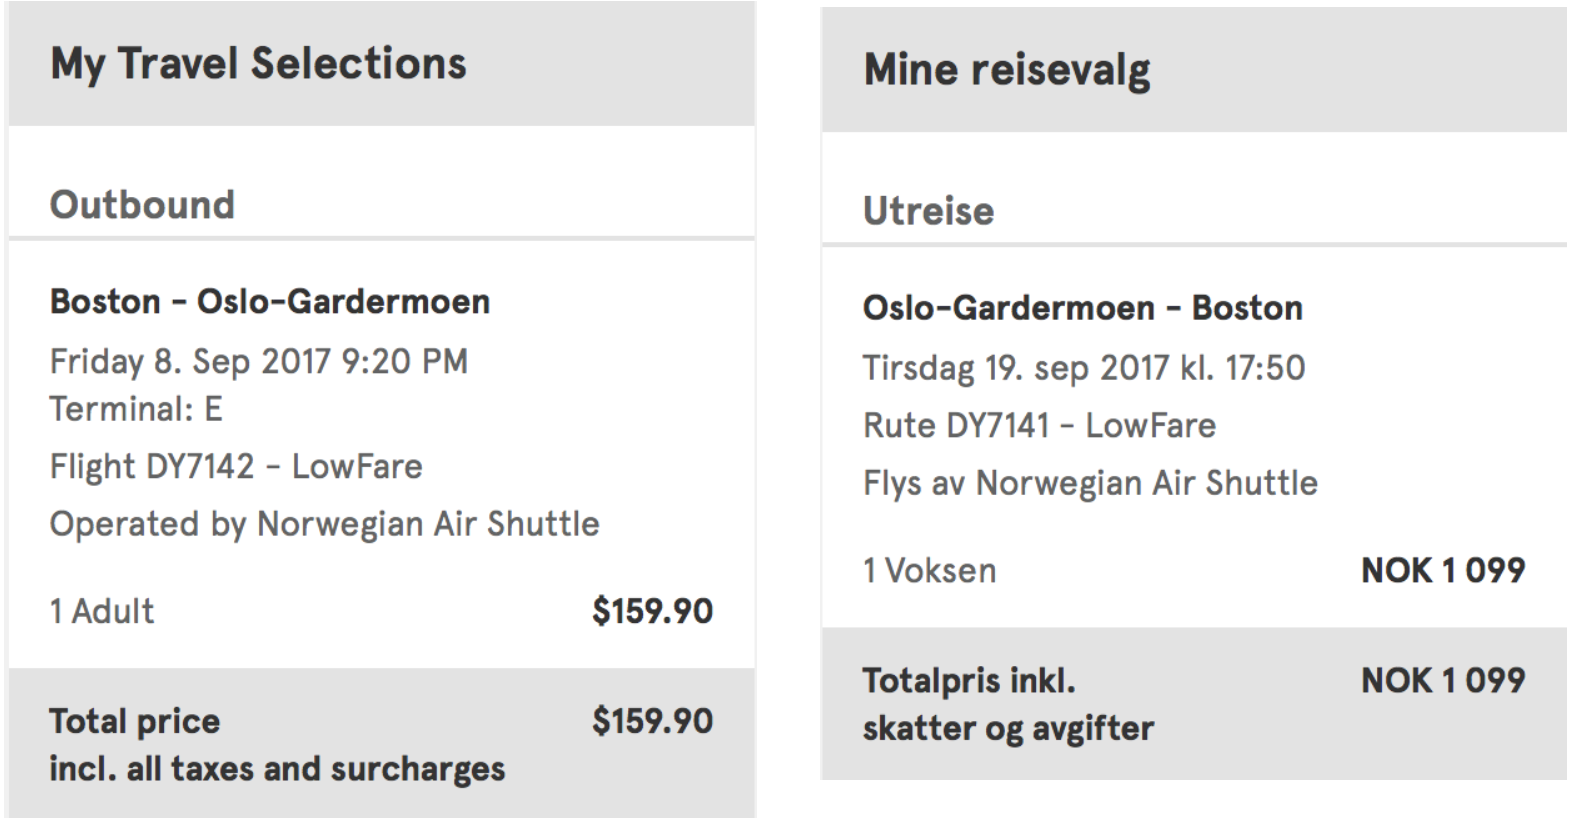Screen dimensions: 1574x832
Task: Select the Tirsdag 19. sep 2017 departure time
Action: (x=1084, y=368)
